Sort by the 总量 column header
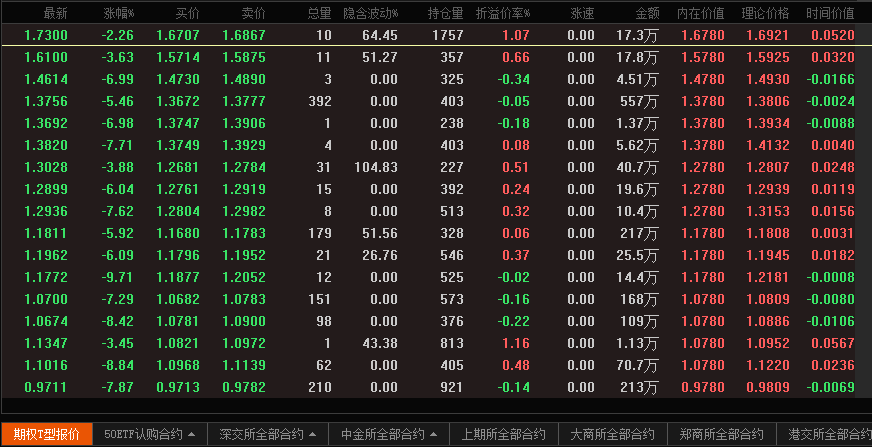 [x=319, y=13]
